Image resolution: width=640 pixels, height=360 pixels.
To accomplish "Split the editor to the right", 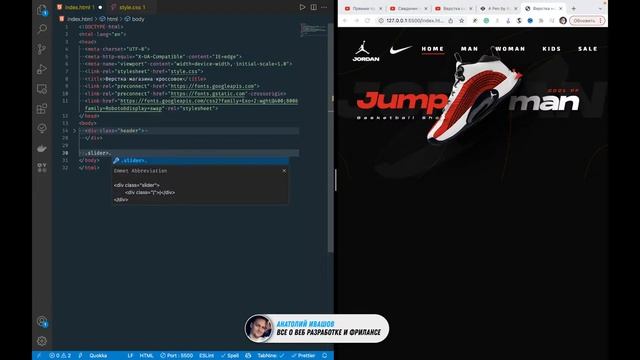I will click(313, 7).
